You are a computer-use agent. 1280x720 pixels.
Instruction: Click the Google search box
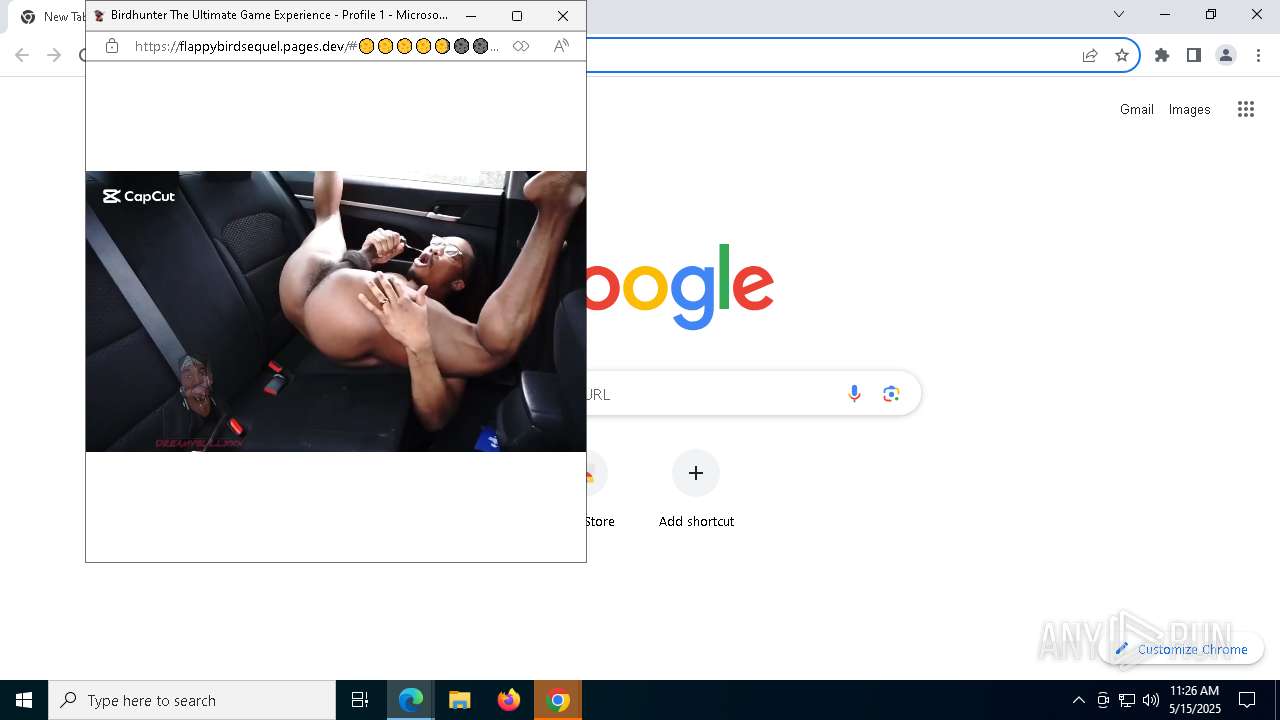coord(752,394)
